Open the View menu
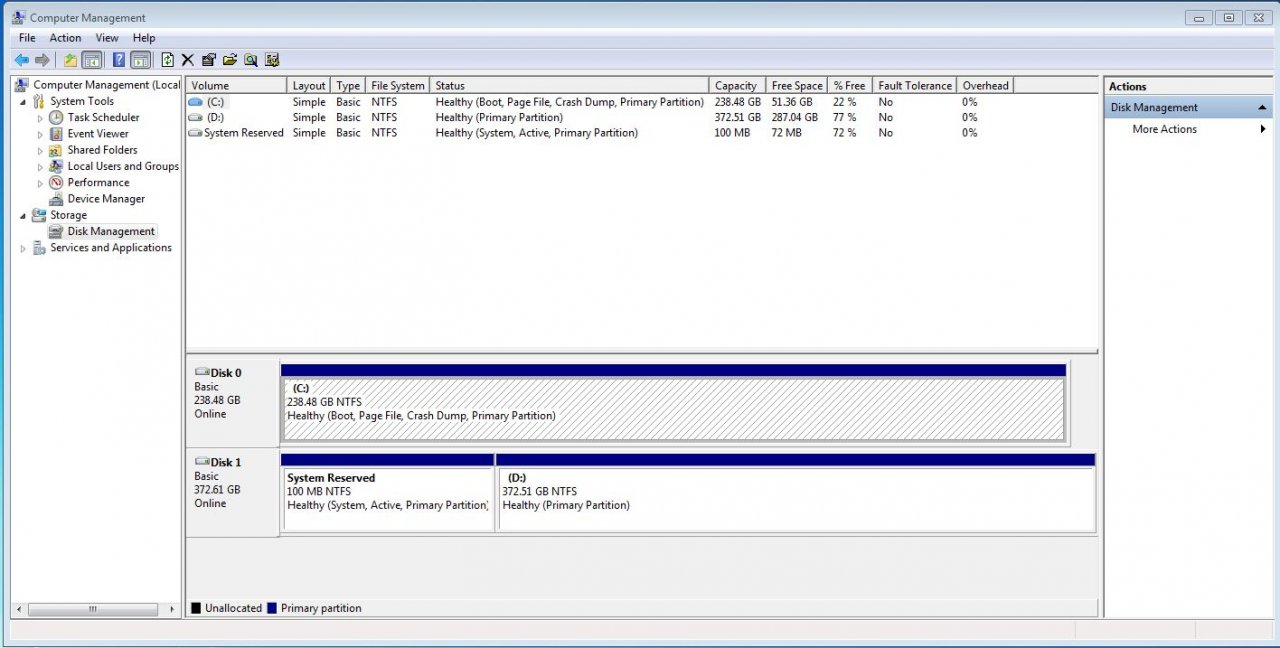Viewport: 1280px width, 648px height. [107, 38]
